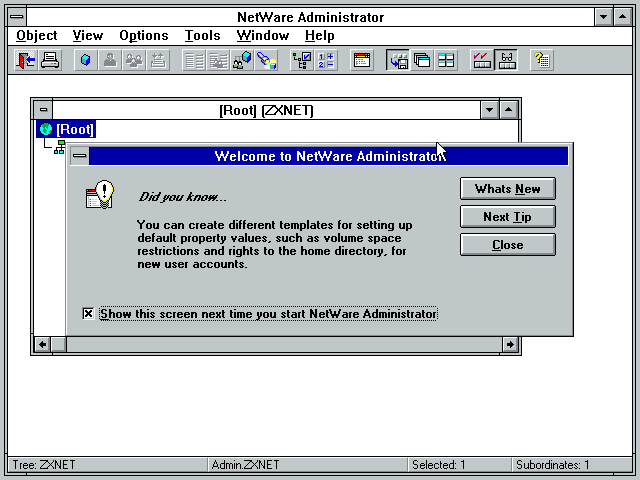Click the tree-with-checkbox Set Context icon
The width and height of the screenshot is (640, 480).
point(302,60)
